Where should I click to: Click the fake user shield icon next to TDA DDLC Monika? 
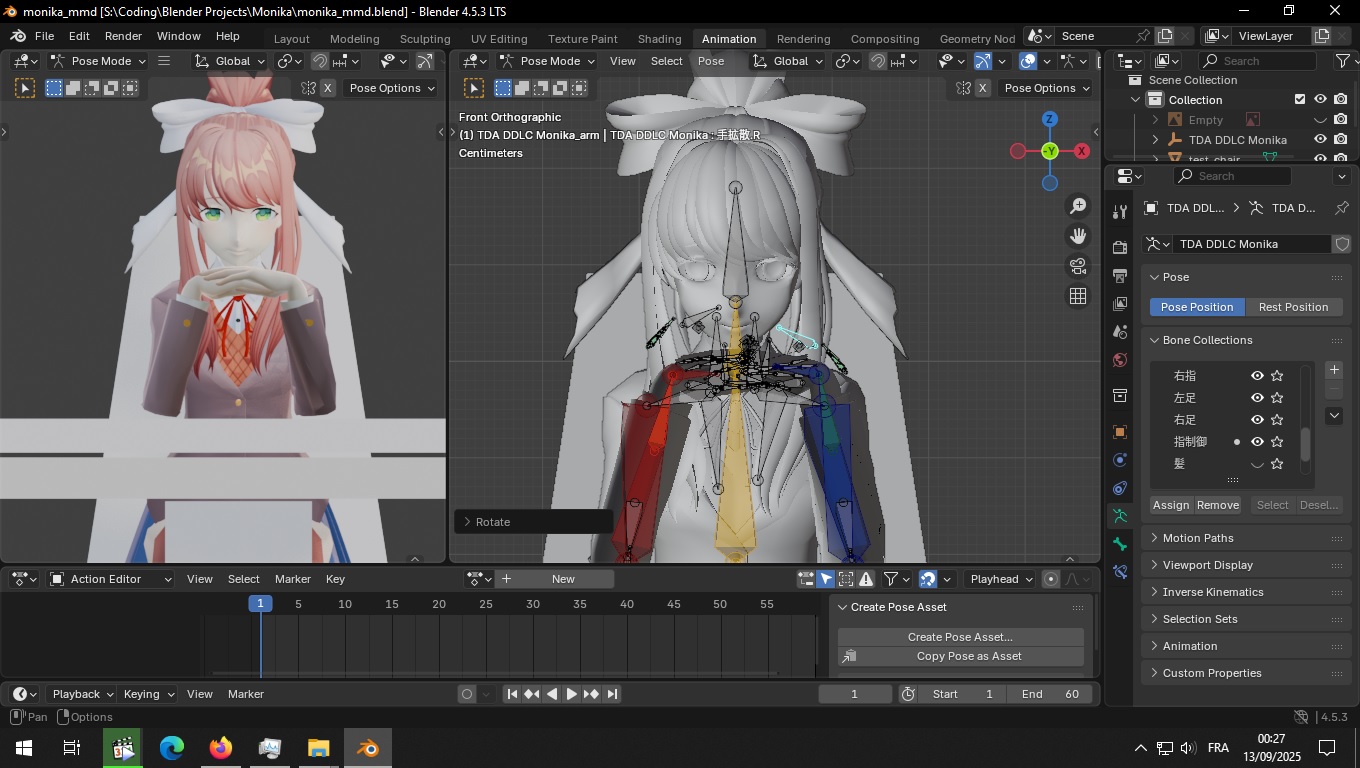tap(1342, 244)
